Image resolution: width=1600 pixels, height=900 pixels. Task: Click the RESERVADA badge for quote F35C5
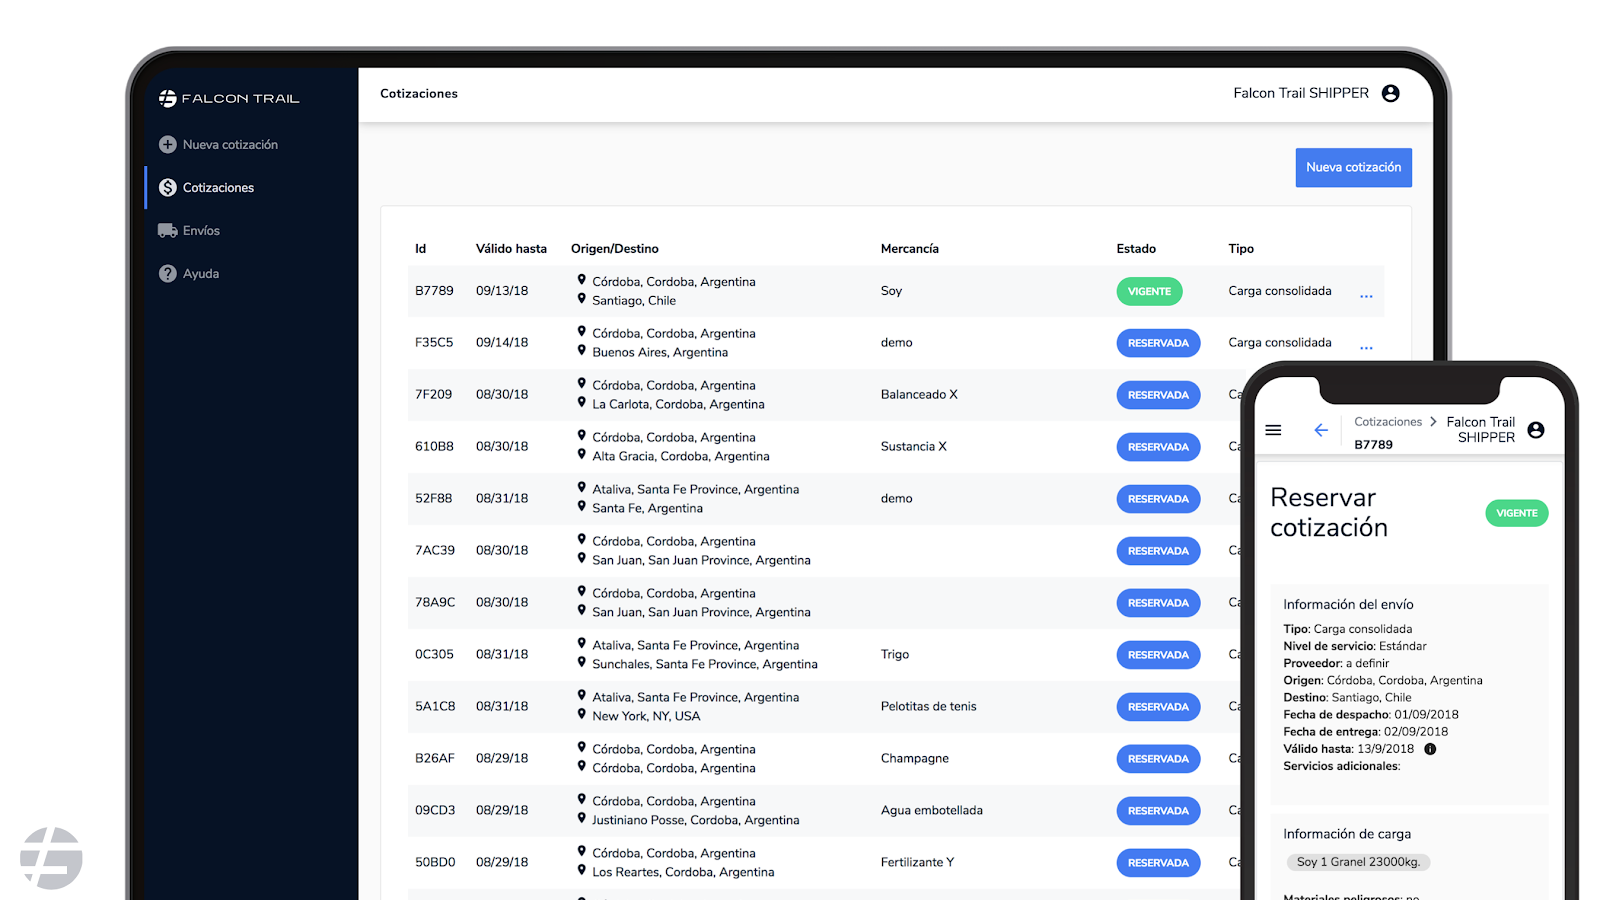pos(1158,343)
